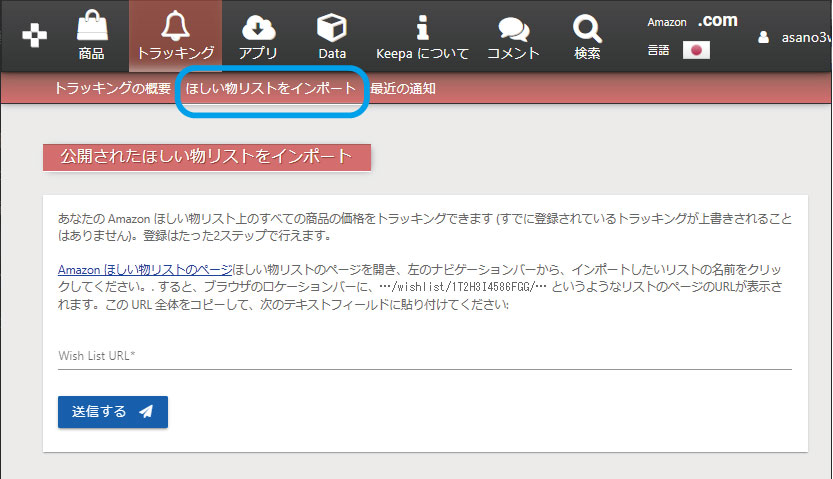Open the Amazon .com domain selector
Viewport: 833px width, 479px height.
[692, 21]
